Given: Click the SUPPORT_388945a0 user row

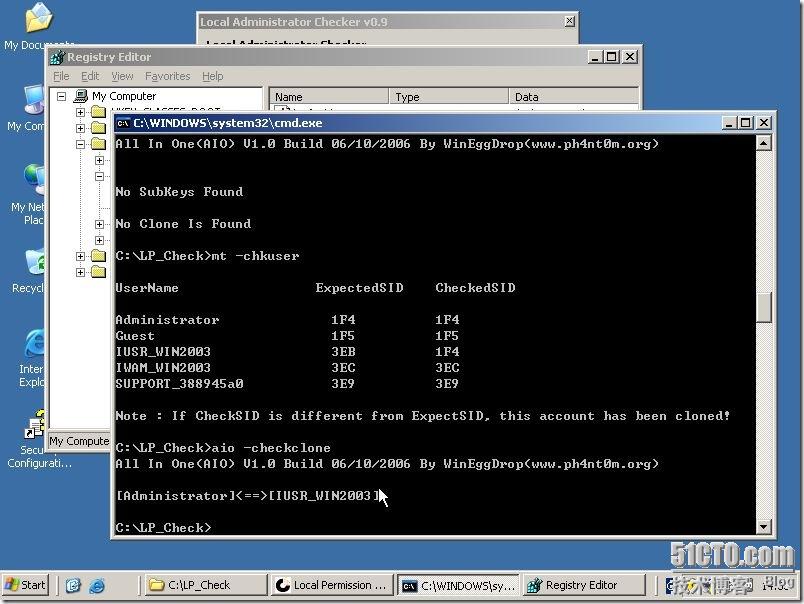Looking at the screenshot, I should [287, 384].
